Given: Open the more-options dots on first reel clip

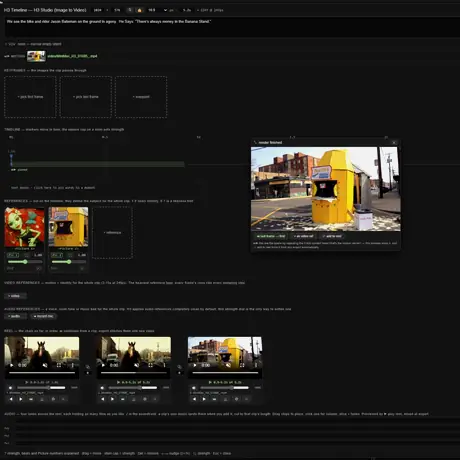Looking at the screenshot, I should [x=72, y=365].
